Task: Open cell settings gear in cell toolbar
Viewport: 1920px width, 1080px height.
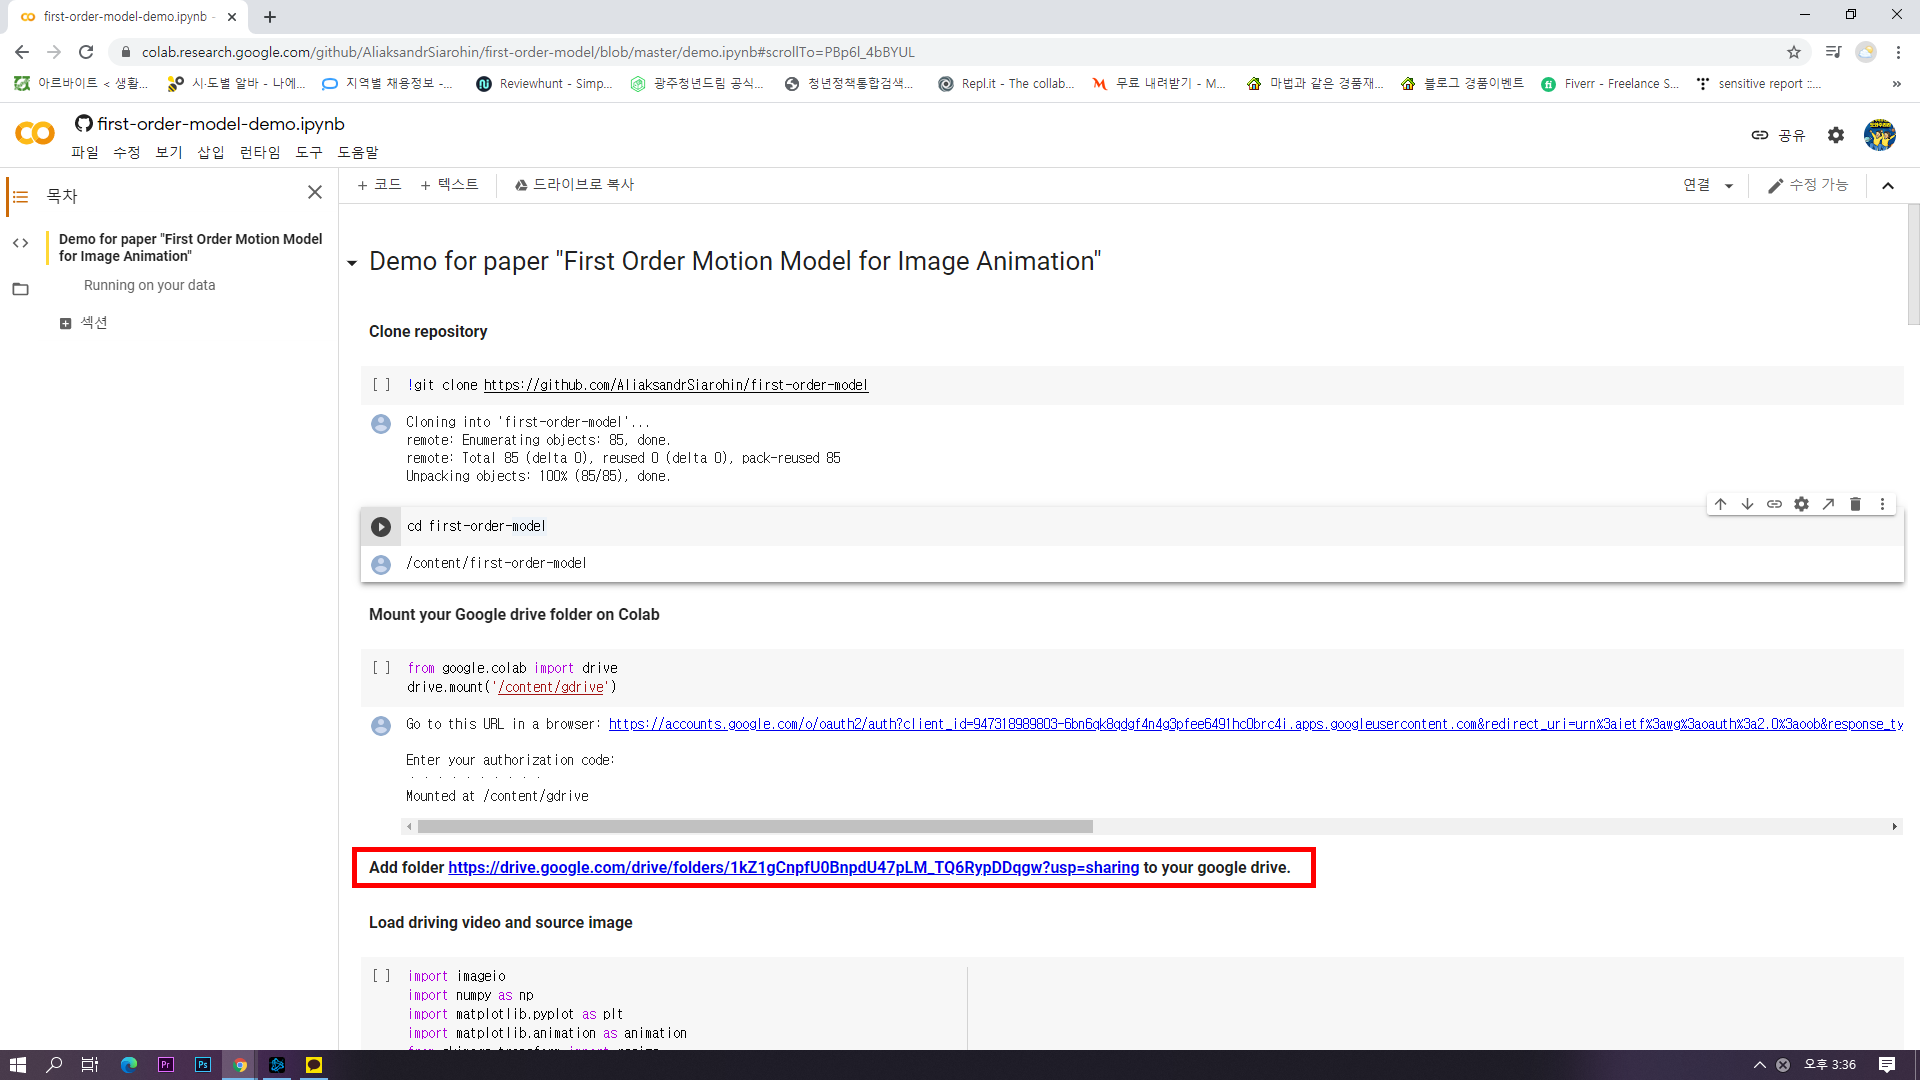Action: (1801, 504)
